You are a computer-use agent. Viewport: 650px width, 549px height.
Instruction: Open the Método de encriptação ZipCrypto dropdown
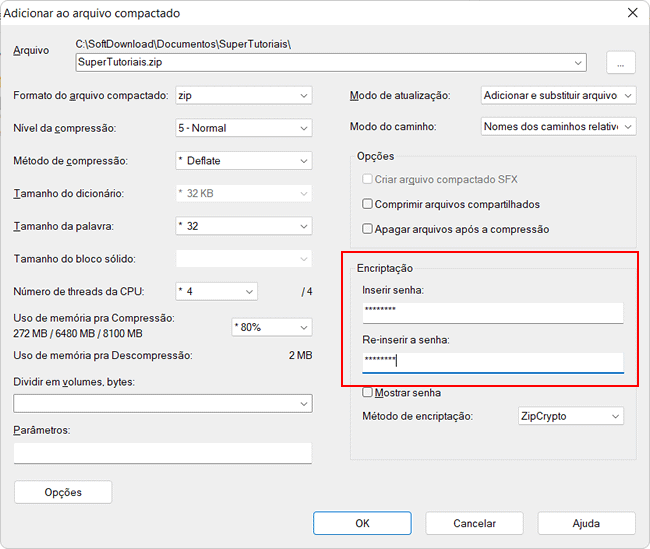click(x=616, y=416)
